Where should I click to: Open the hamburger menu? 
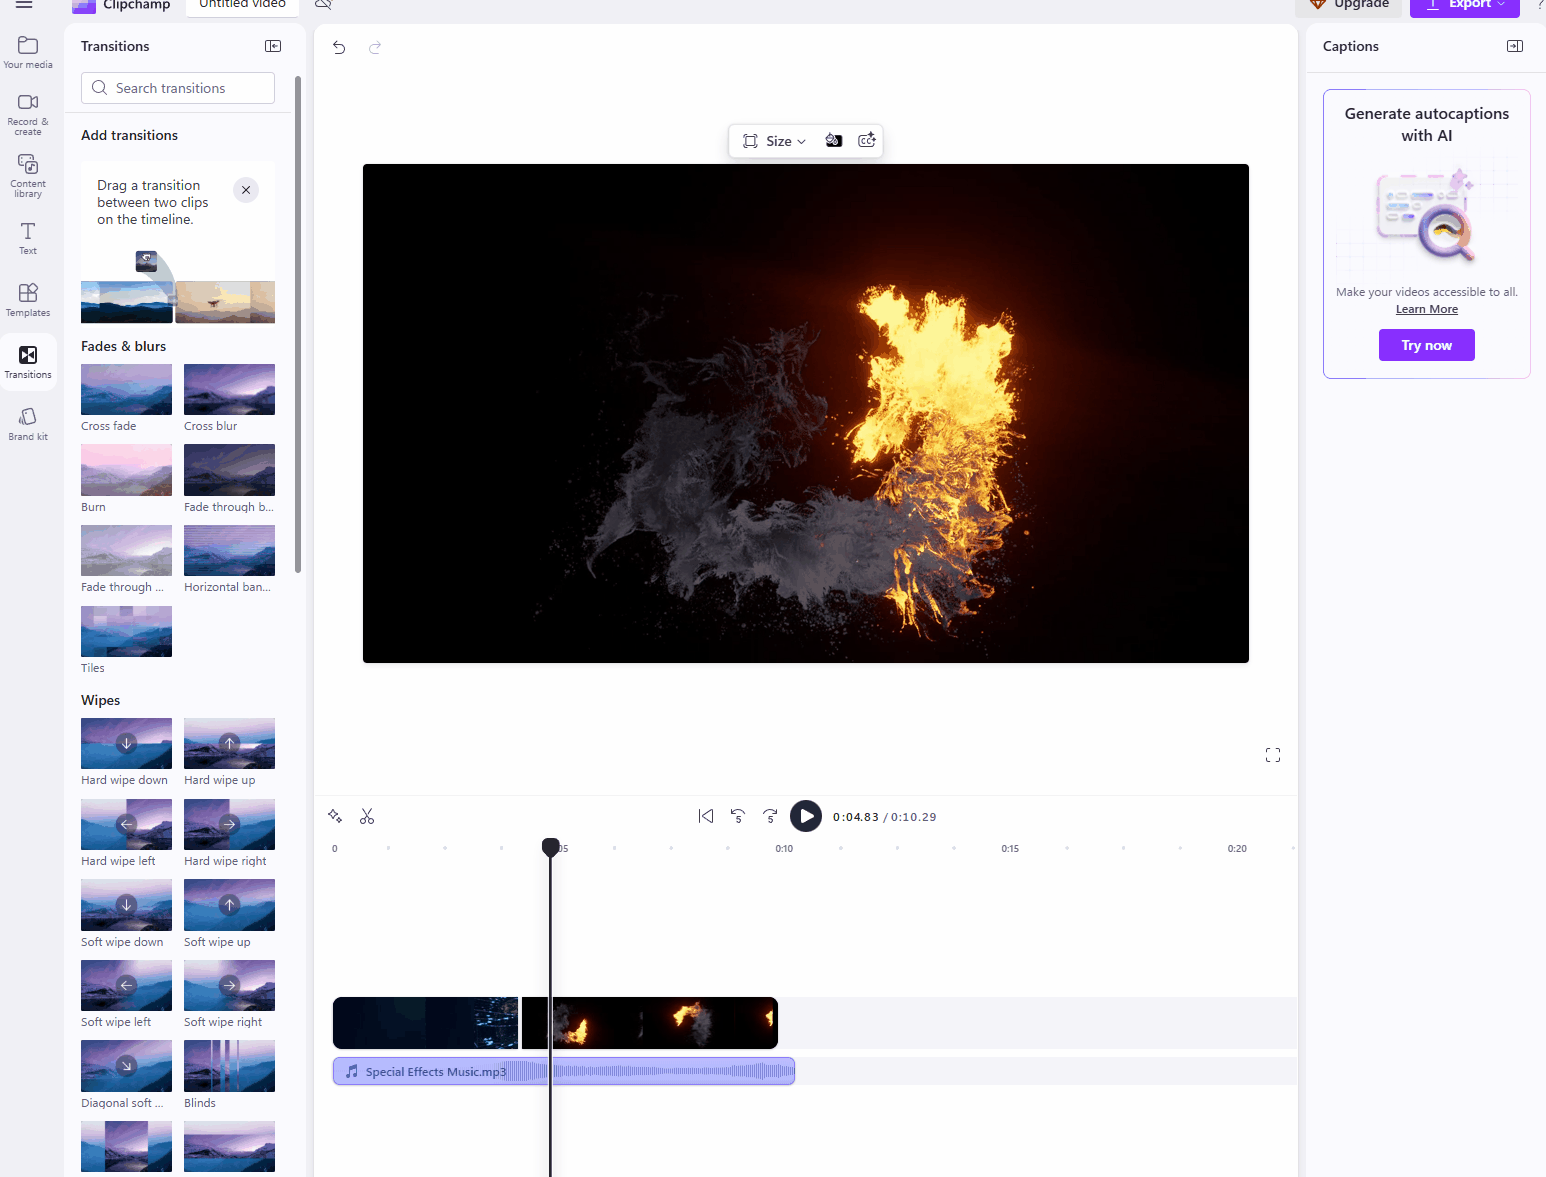[x=24, y=5]
